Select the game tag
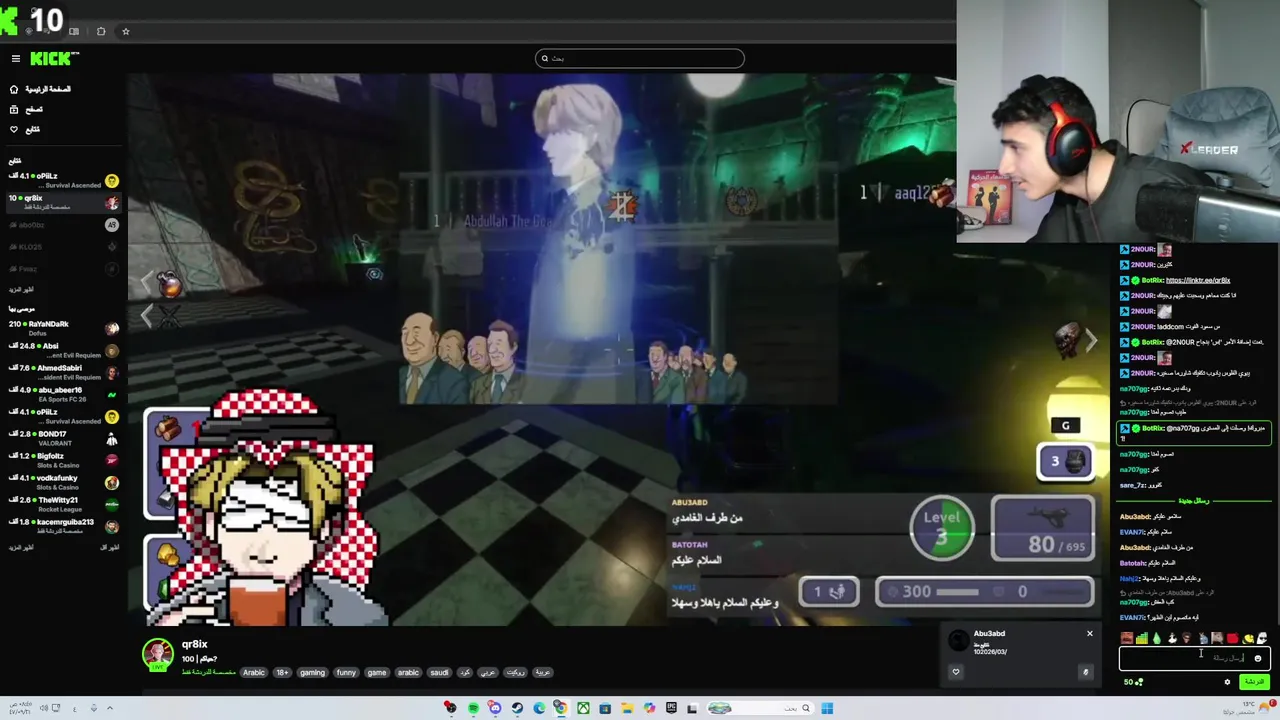Screen dimensions: 1280x720 click(376, 672)
